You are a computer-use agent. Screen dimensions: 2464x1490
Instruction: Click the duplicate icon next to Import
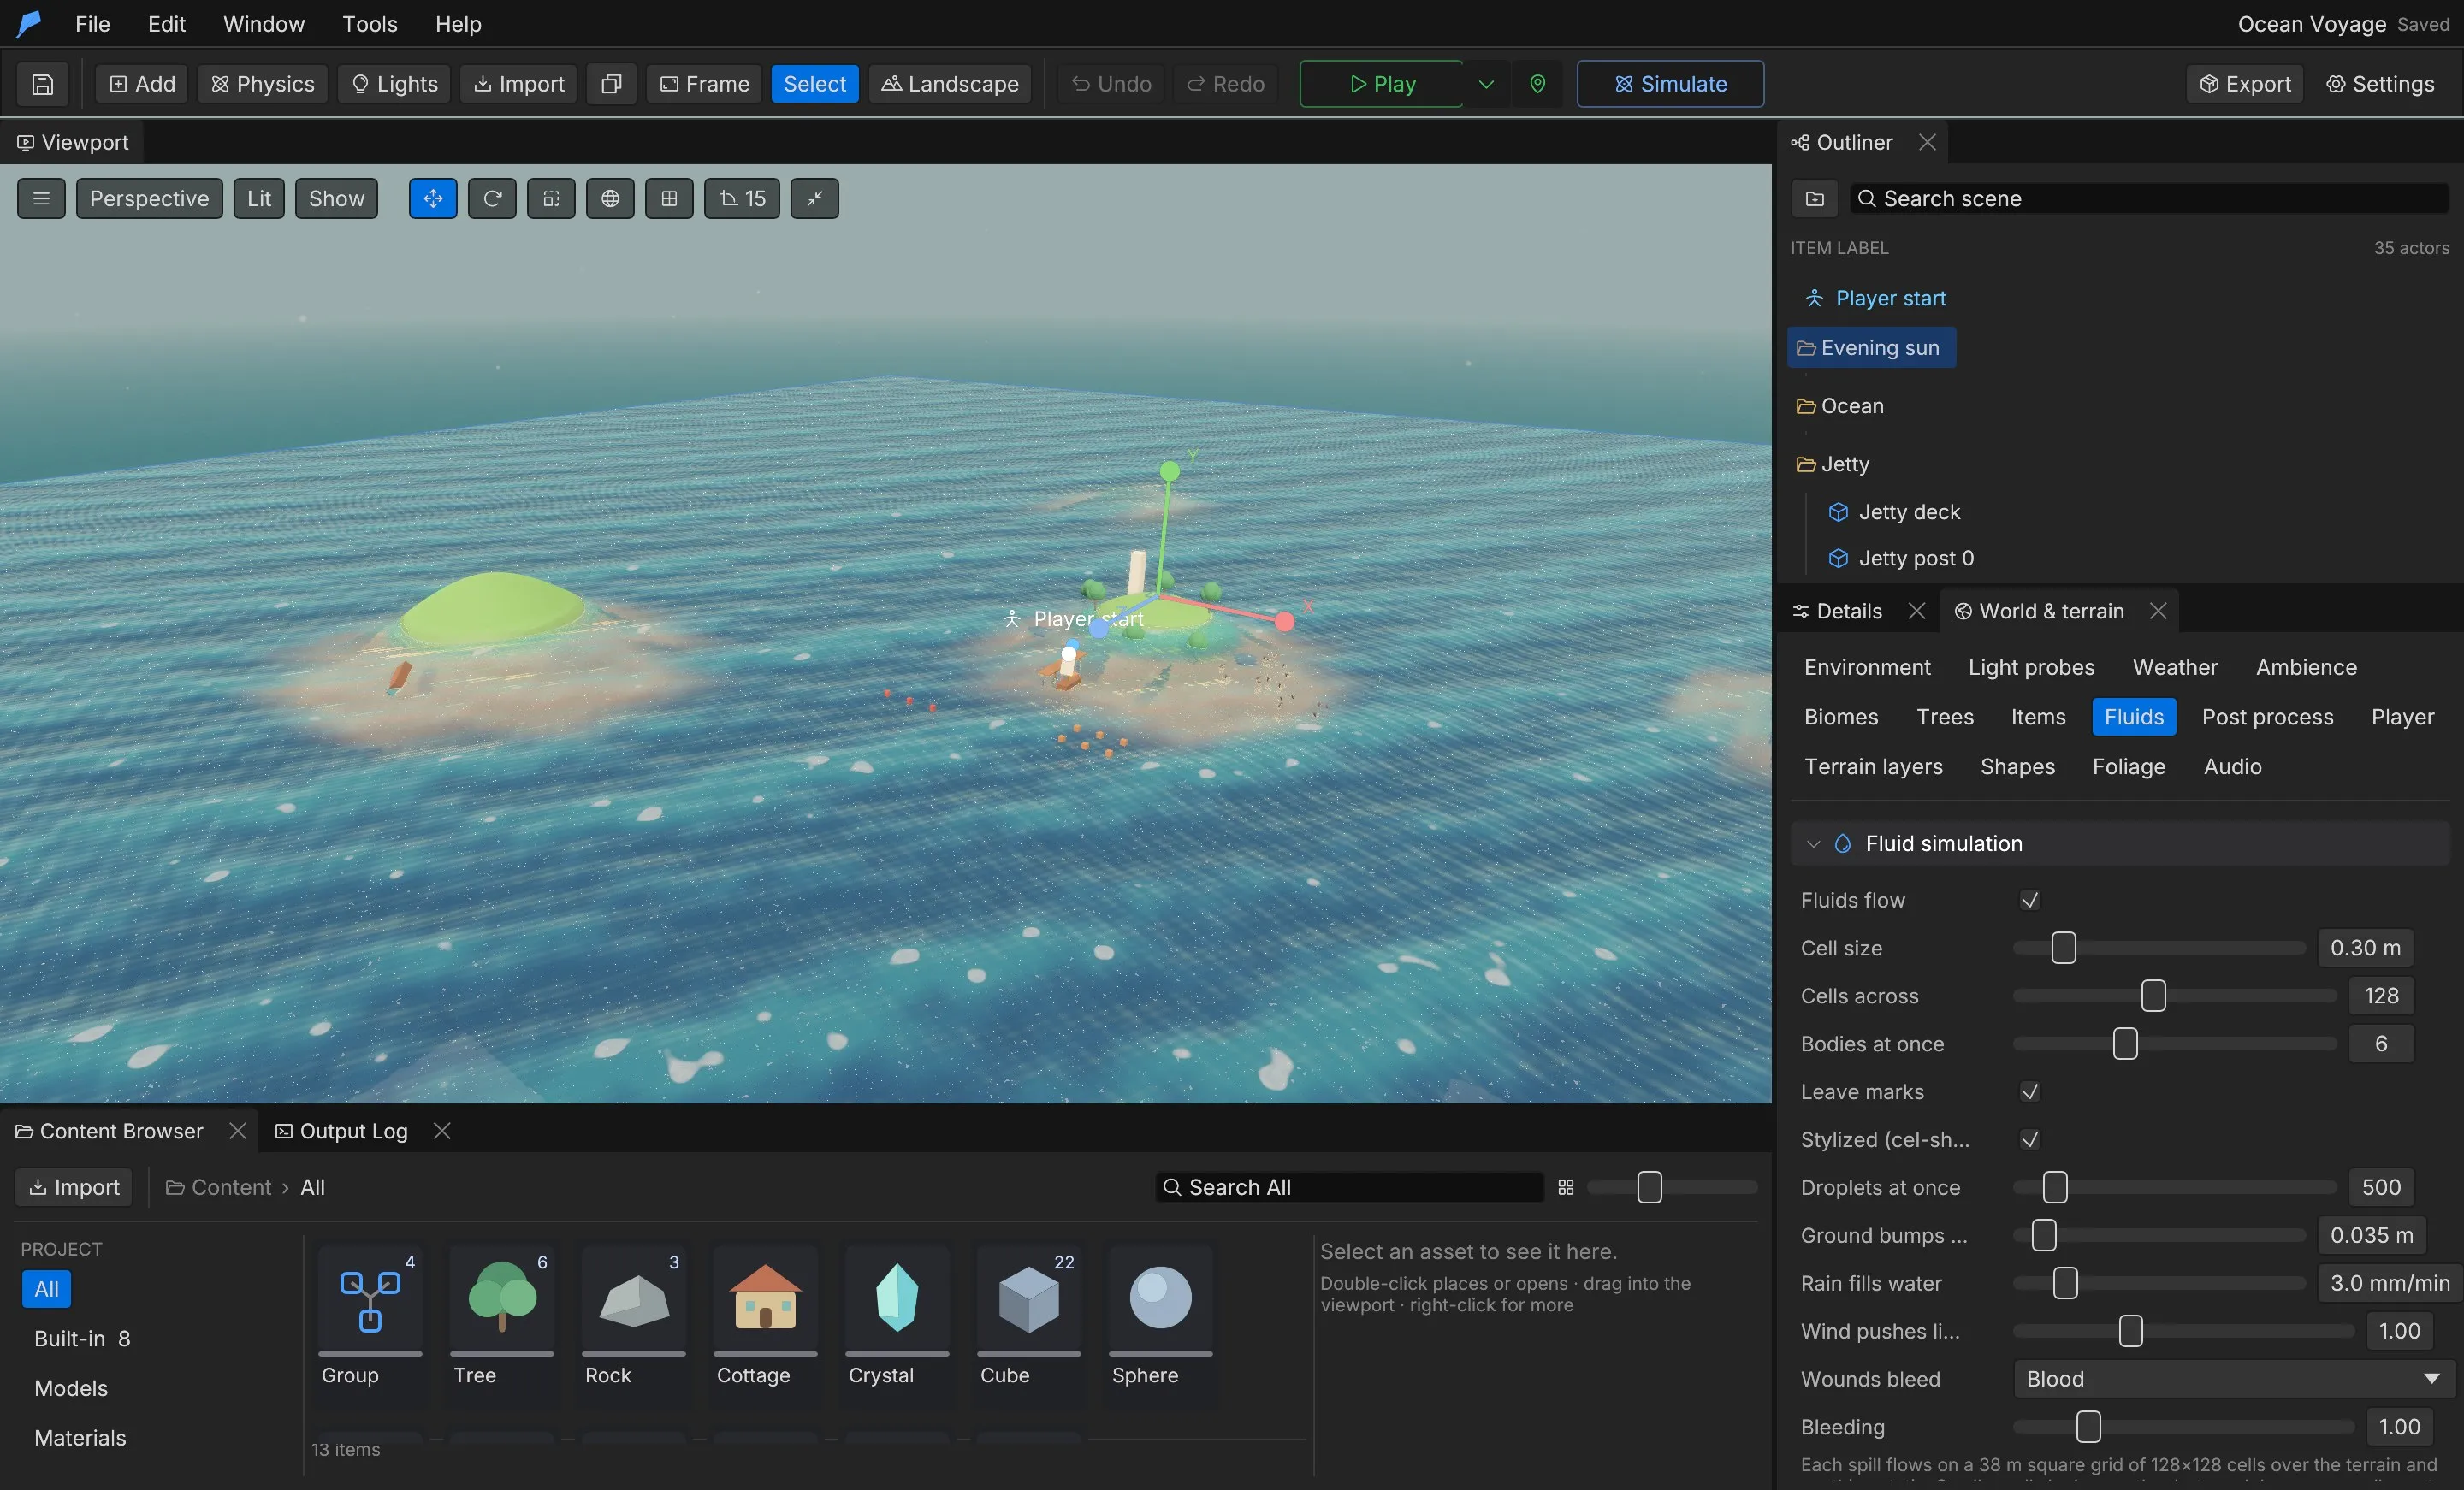point(611,84)
